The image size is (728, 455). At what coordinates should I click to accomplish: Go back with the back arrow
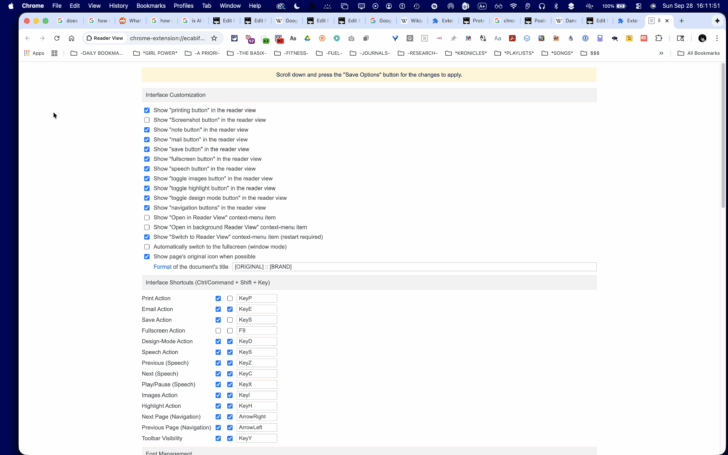[27, 39]
